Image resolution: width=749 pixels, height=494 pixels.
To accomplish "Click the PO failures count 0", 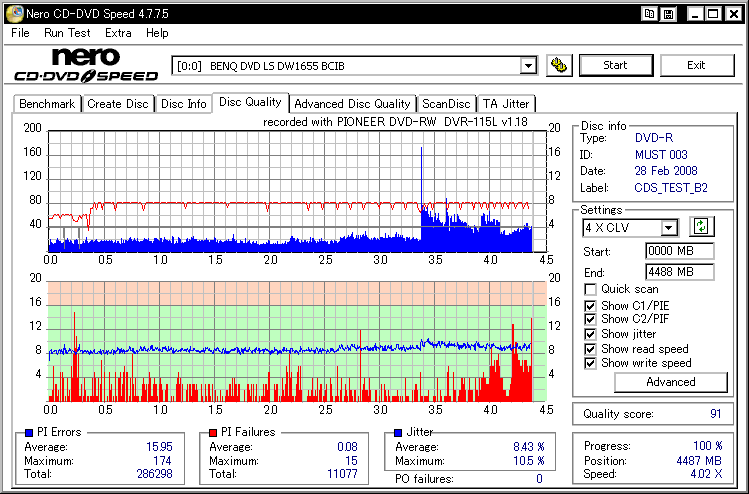I will click(x=539, y=479).
